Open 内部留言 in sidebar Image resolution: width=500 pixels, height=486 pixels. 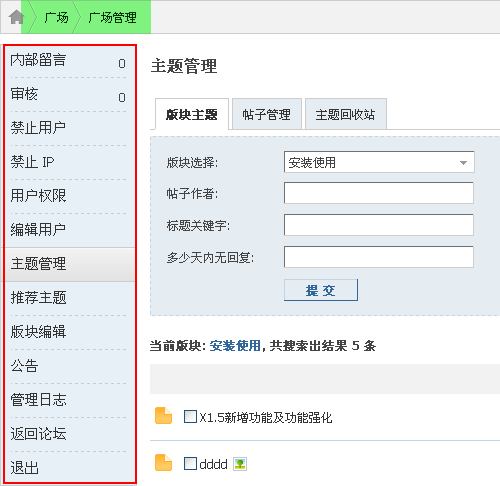pyautogui.click(x=38, y=60)
